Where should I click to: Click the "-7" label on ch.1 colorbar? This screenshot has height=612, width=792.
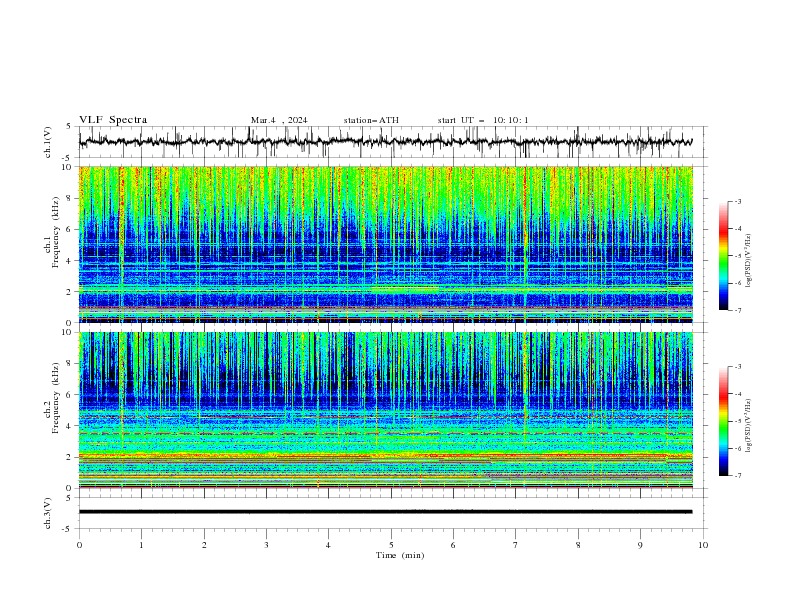(x=737, y=310)
